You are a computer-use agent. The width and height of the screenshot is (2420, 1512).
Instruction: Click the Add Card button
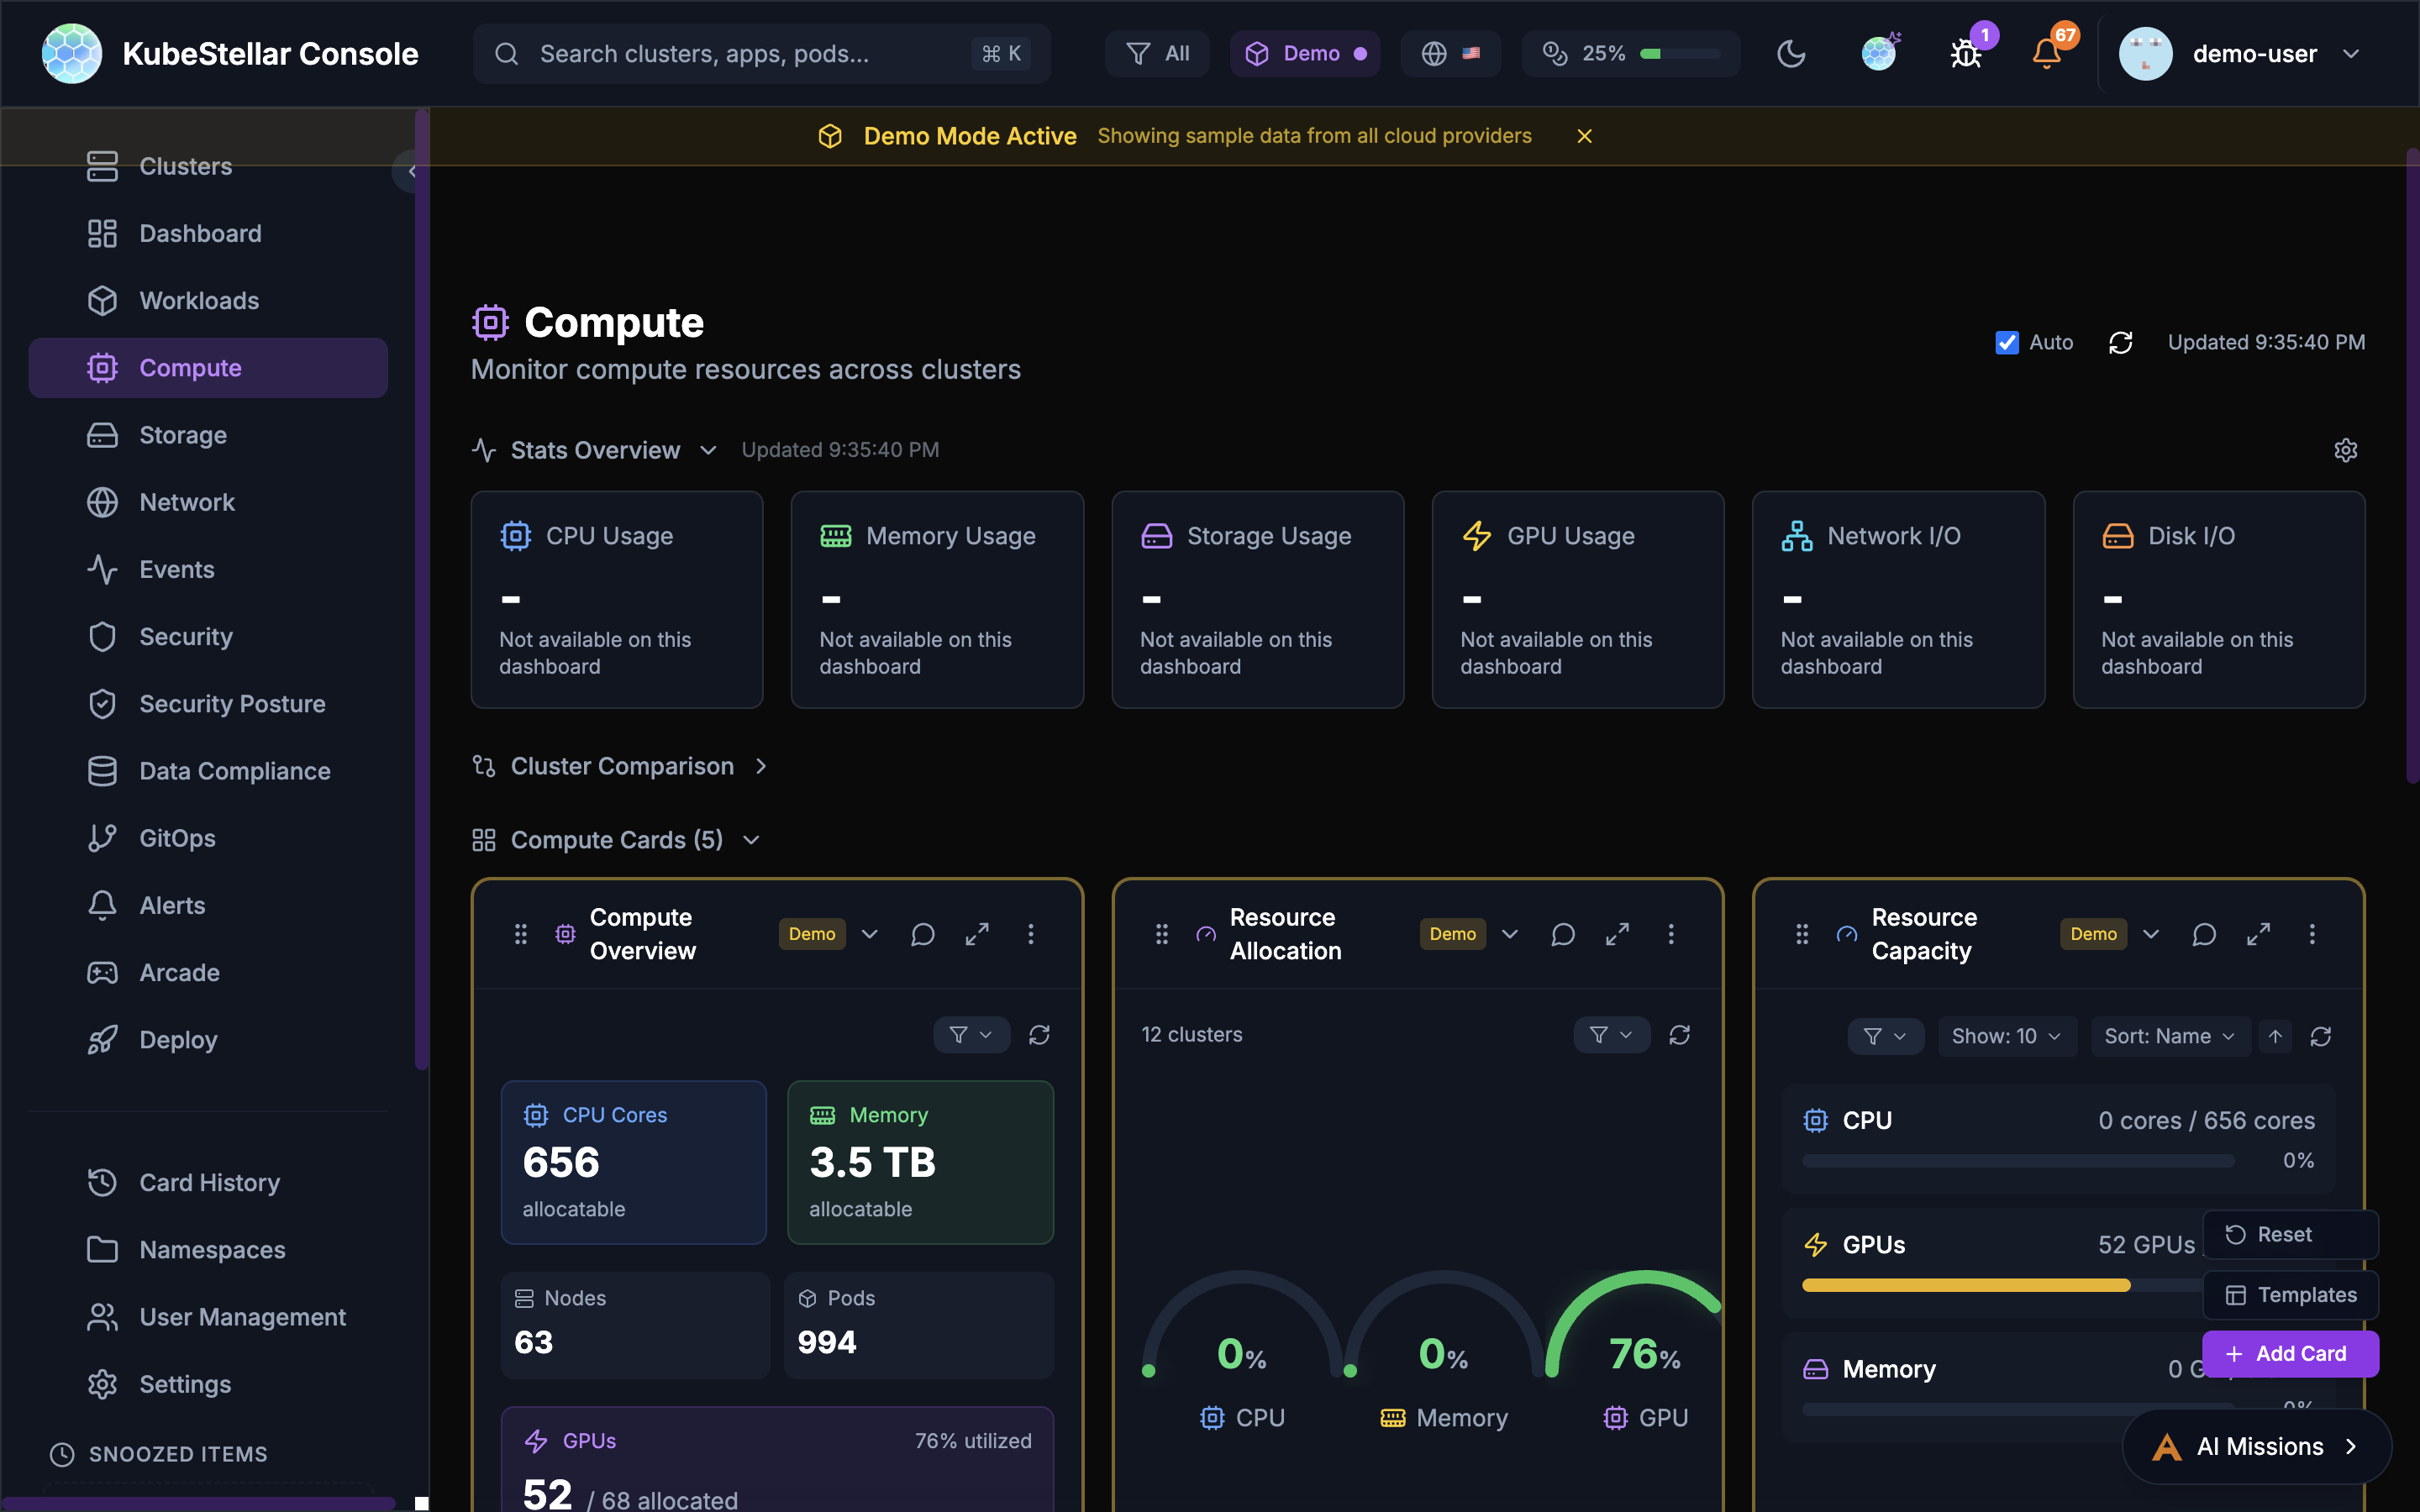[x=2291, y=1353]
